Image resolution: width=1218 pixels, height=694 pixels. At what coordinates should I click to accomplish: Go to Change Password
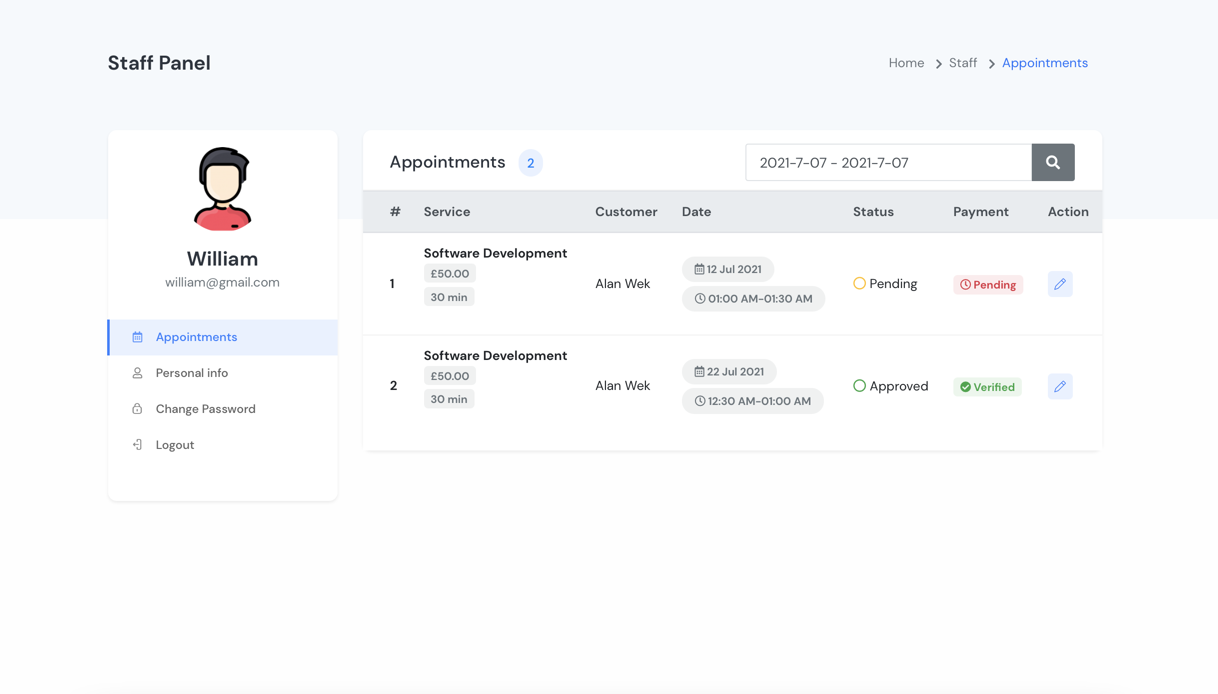pyautogui.click(x=205, y=409)
